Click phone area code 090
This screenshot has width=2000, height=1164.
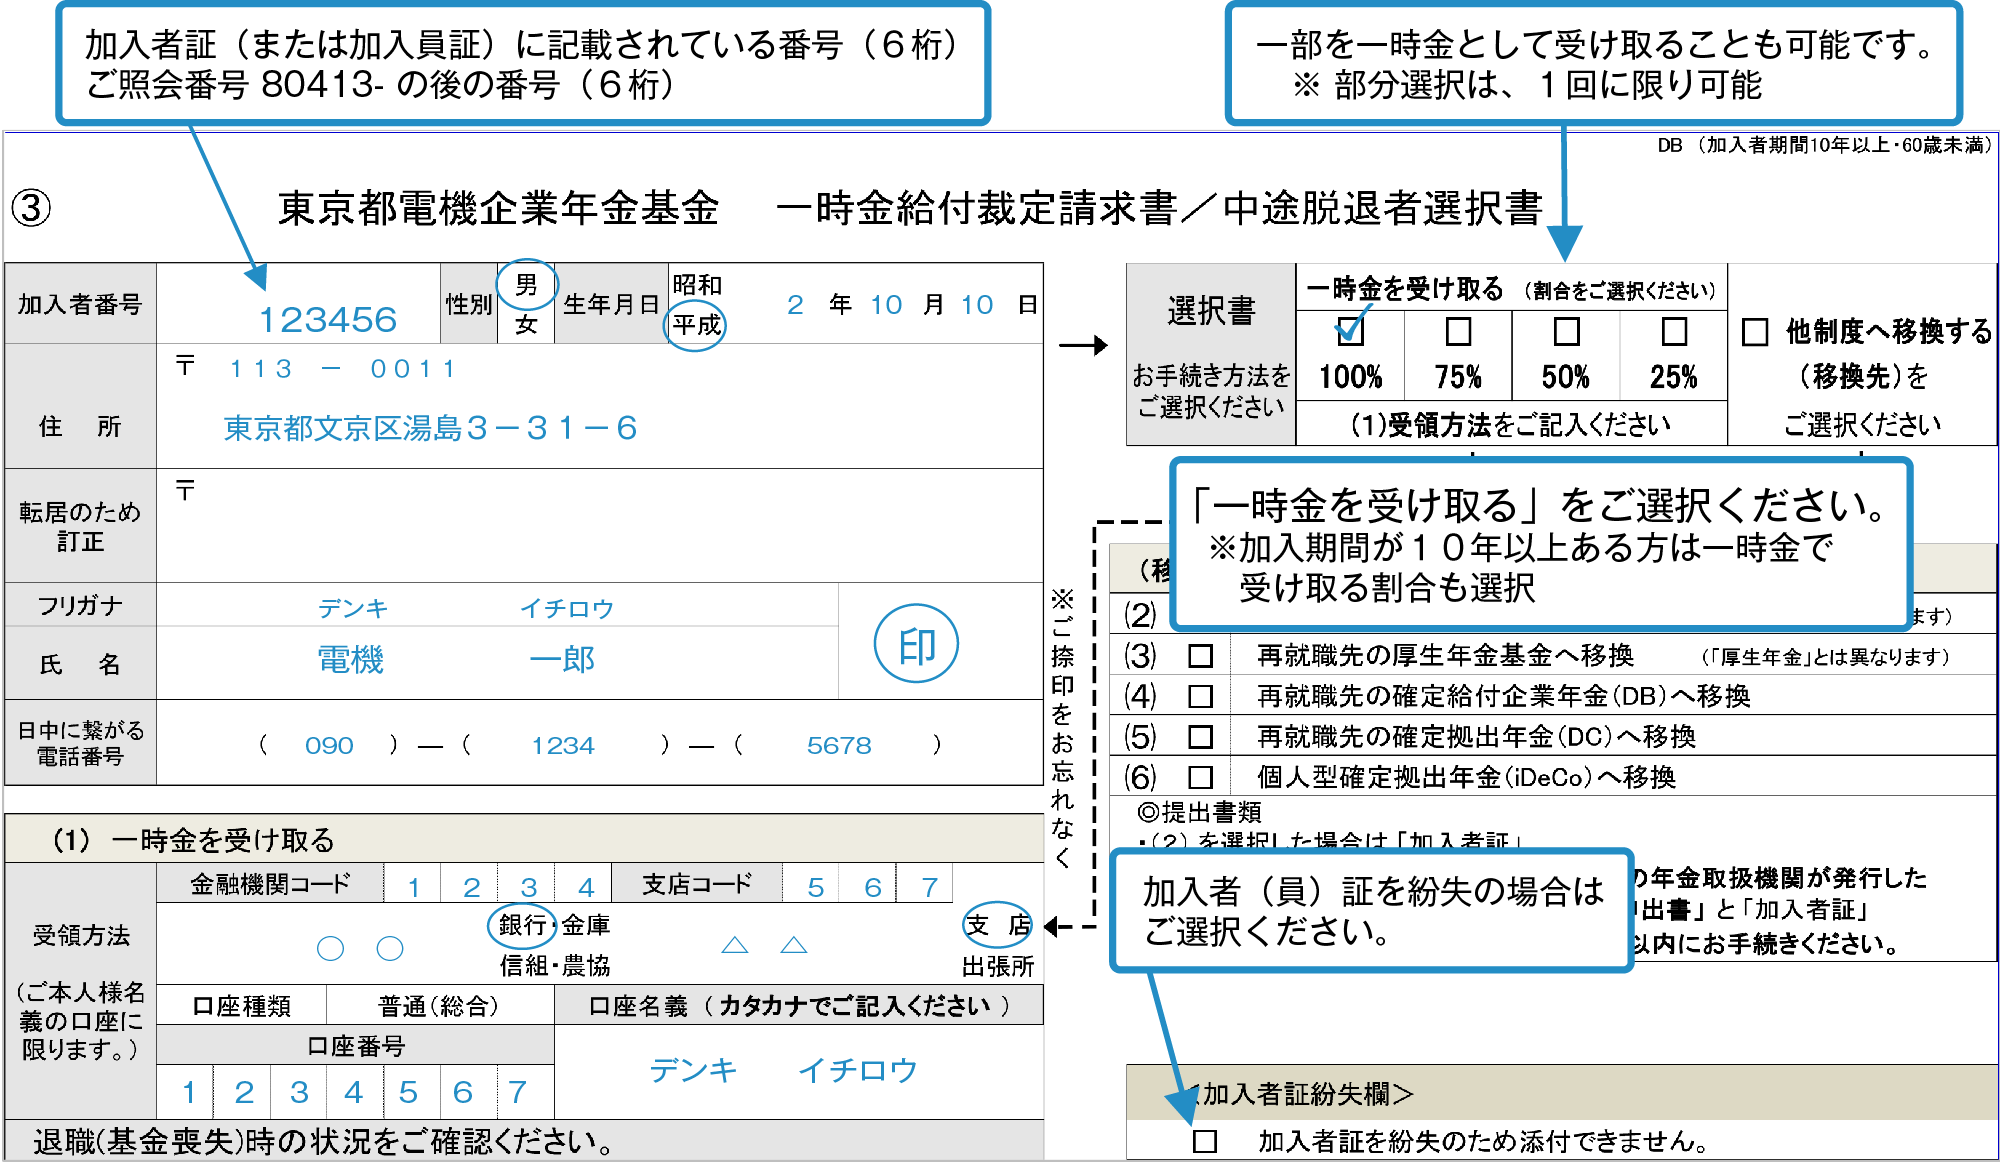[x=329, y=745]
